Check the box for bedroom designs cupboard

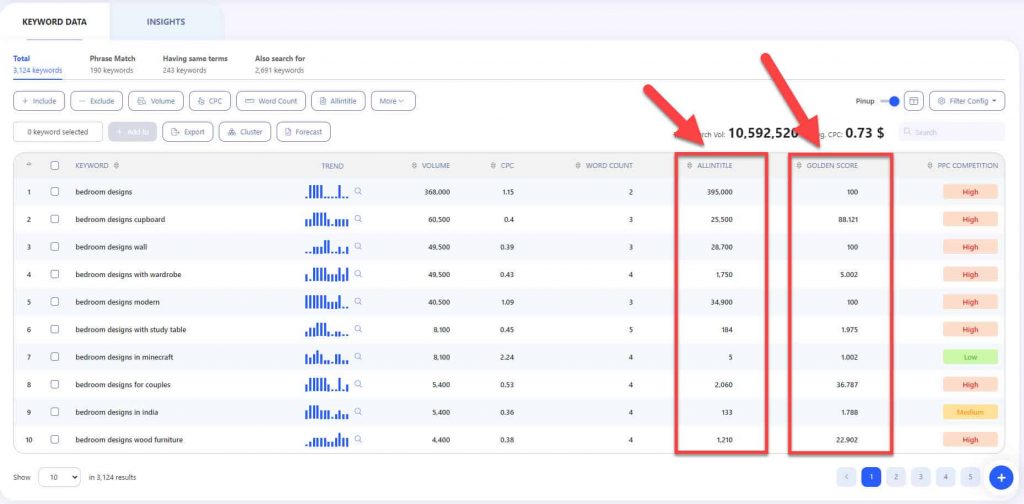pyautogui.click(x=55, y=219)
